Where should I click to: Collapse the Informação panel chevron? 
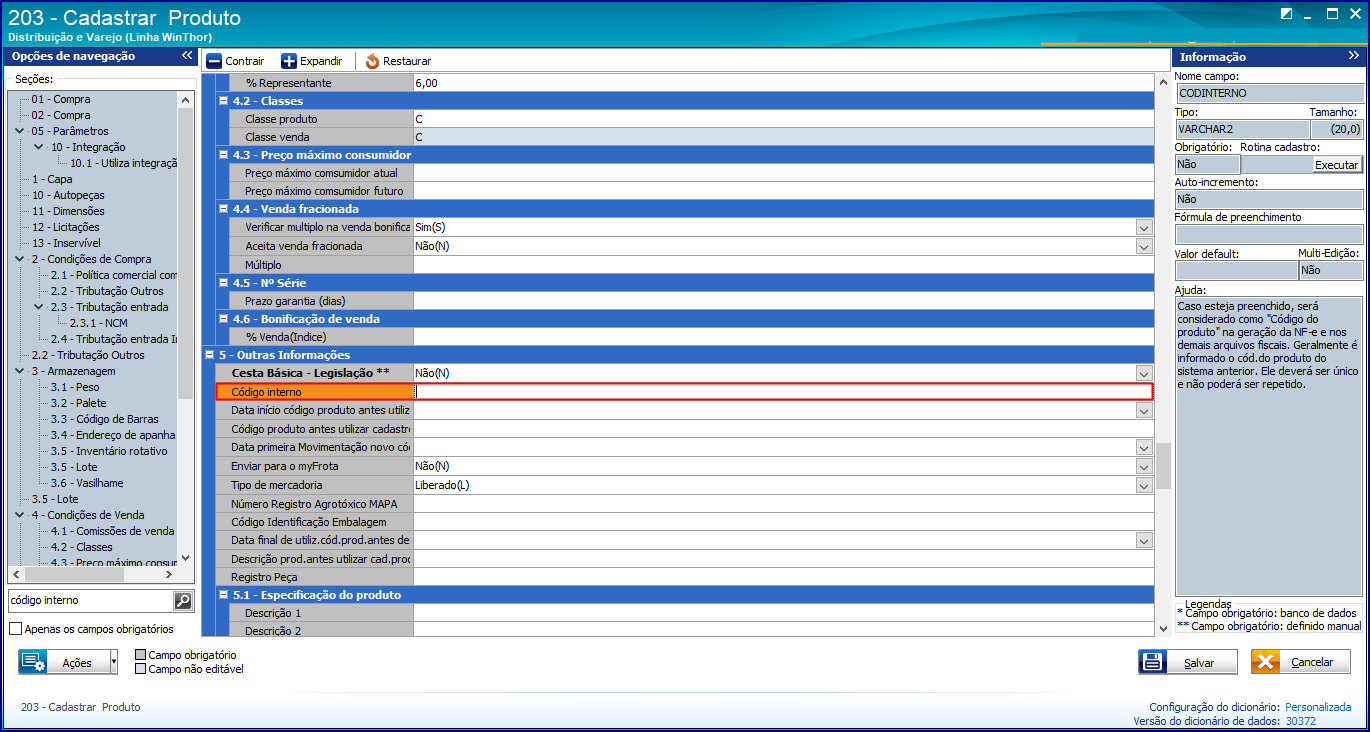tap(1353, 57)
